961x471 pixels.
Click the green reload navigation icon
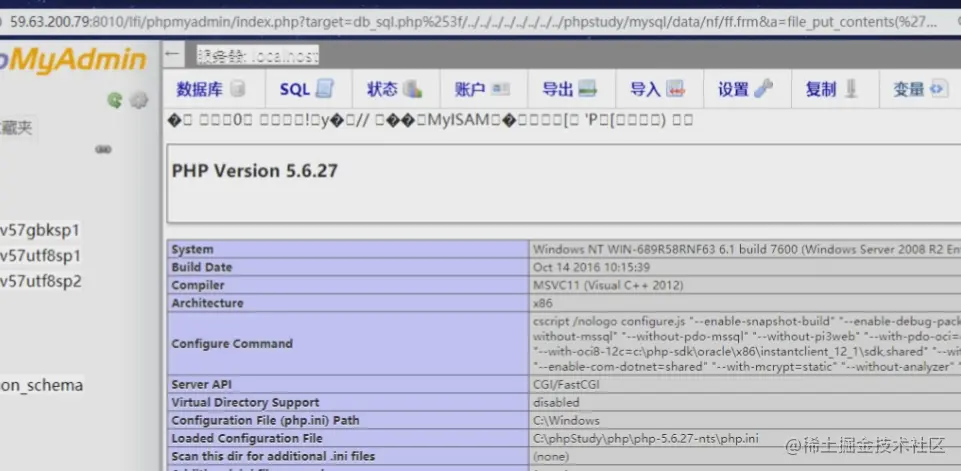pos(115,100)
